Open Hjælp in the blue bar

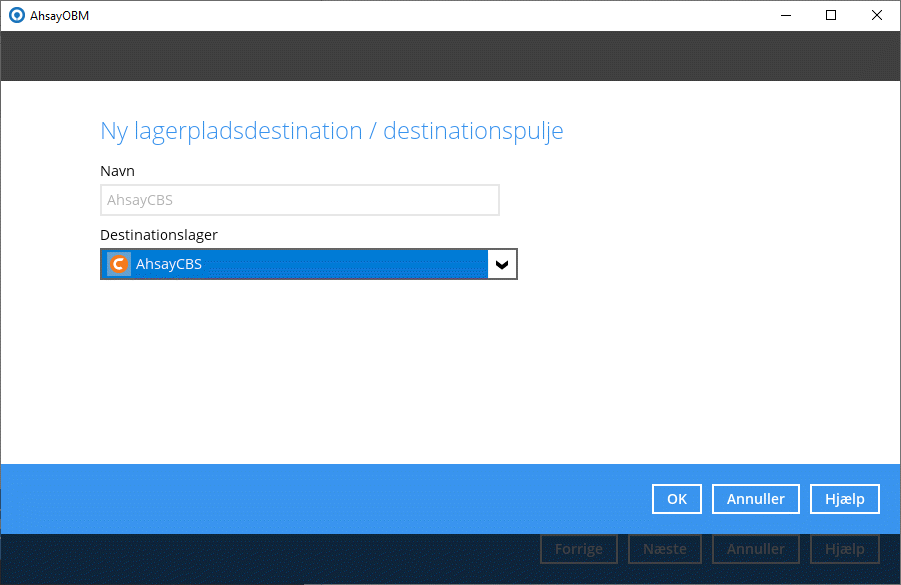point(844,499)
